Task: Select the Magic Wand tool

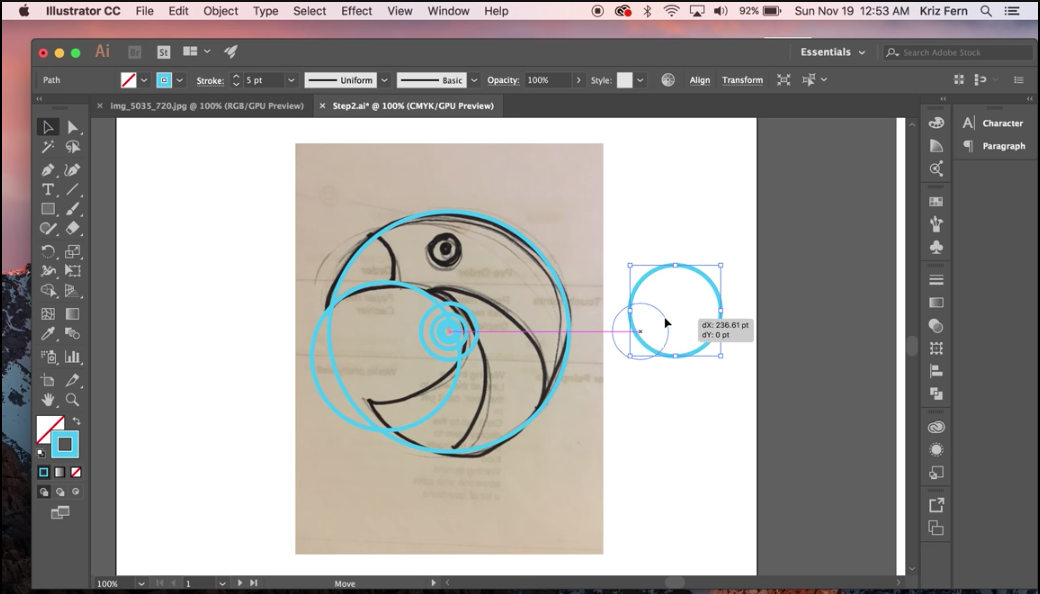Action: pos(47,148)
